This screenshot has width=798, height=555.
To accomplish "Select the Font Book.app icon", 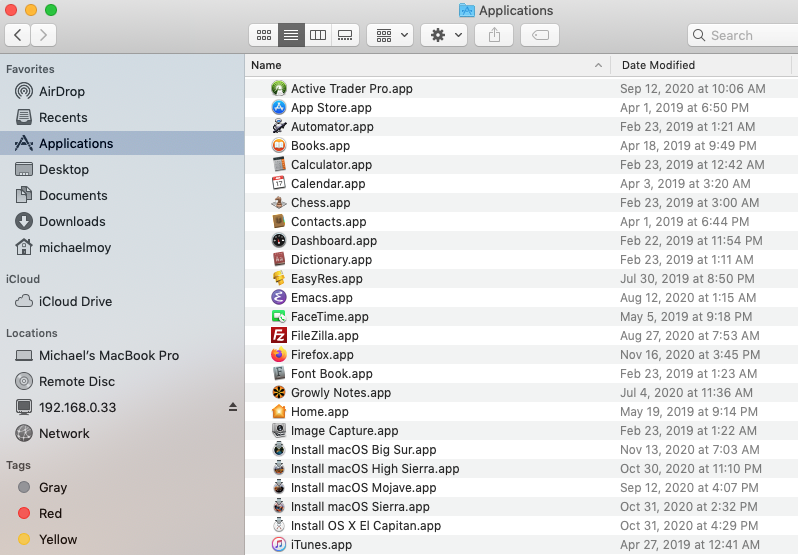I will coord(278,373).
